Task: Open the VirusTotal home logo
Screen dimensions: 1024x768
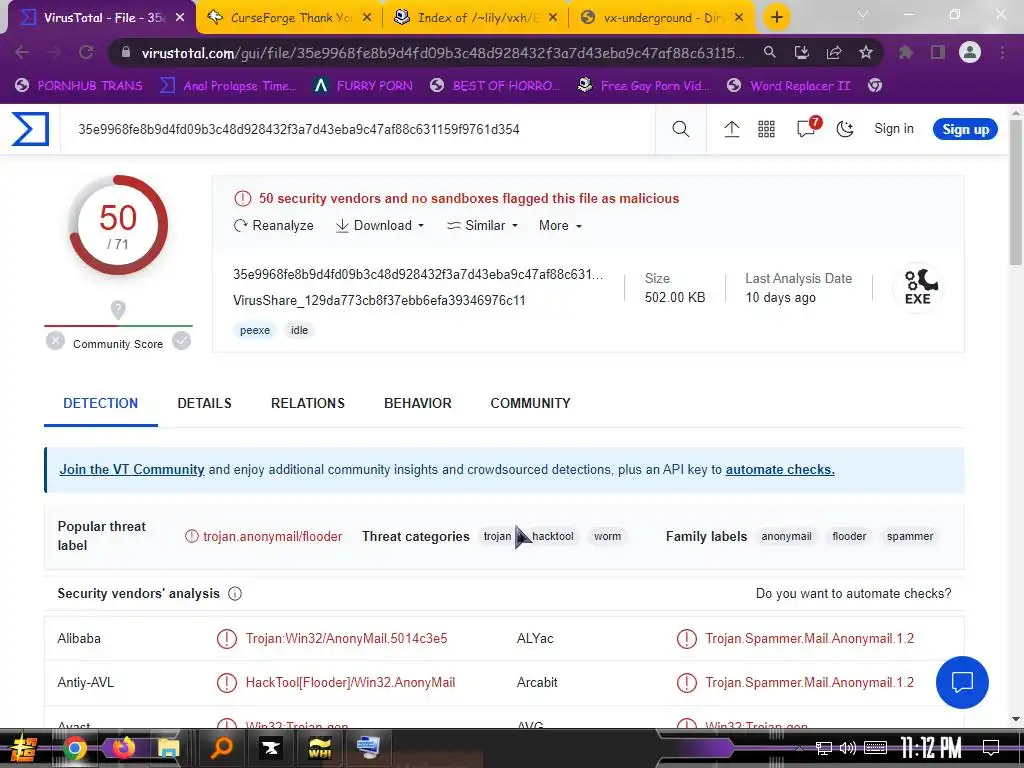Action: tap(30, 129)
